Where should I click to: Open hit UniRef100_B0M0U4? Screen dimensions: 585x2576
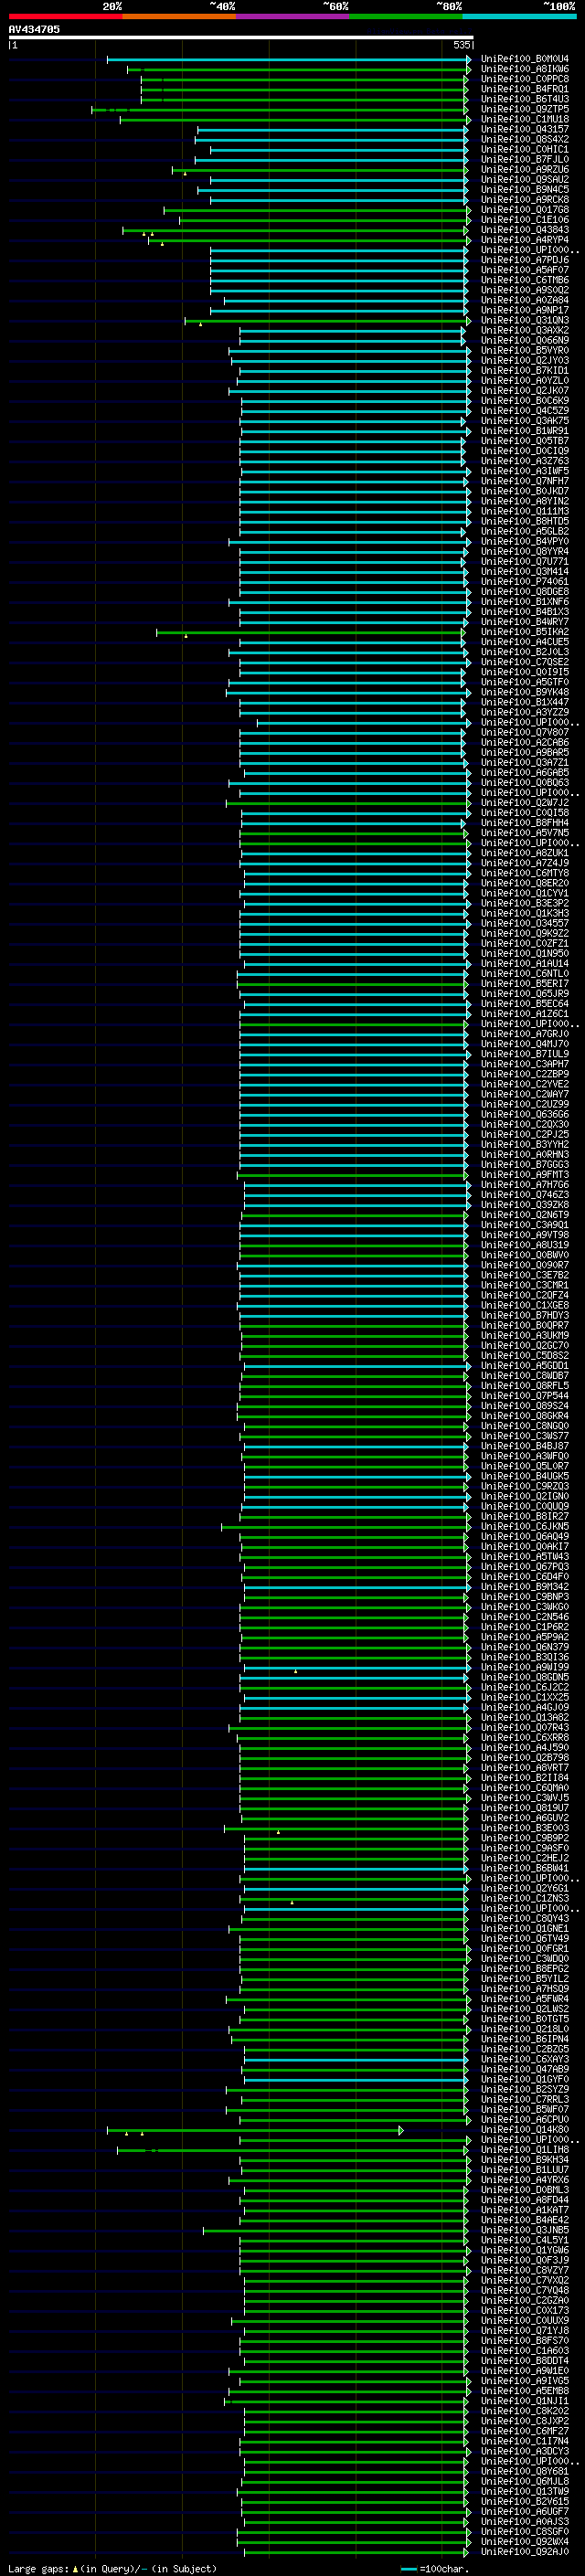(x=524, y=59)
